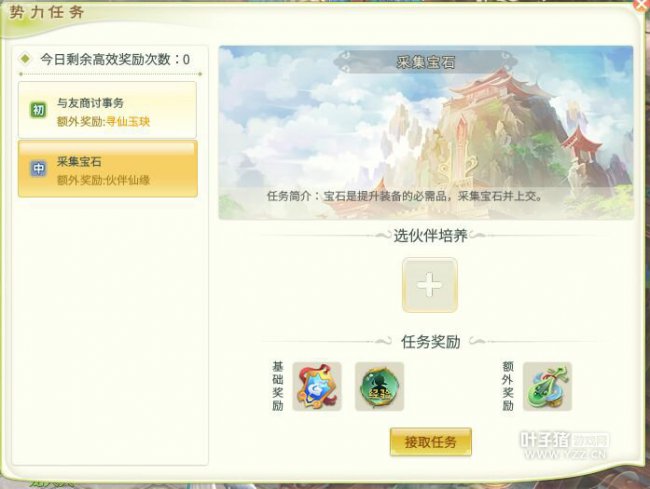The width and height of the screenshot is (650, 489).
Task: Select the 采集宝石 task entry
Action: pos(107,169)
